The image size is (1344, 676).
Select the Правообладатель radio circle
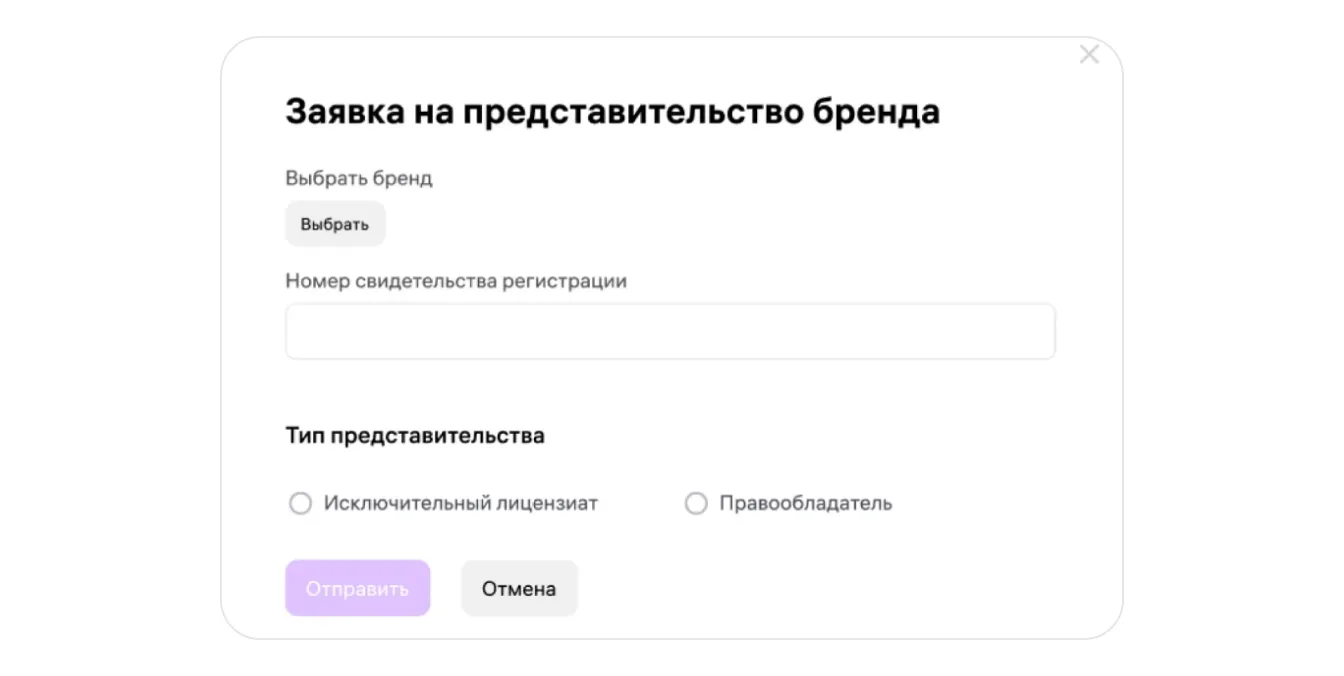pyautogui.click(x=696, y=504)
